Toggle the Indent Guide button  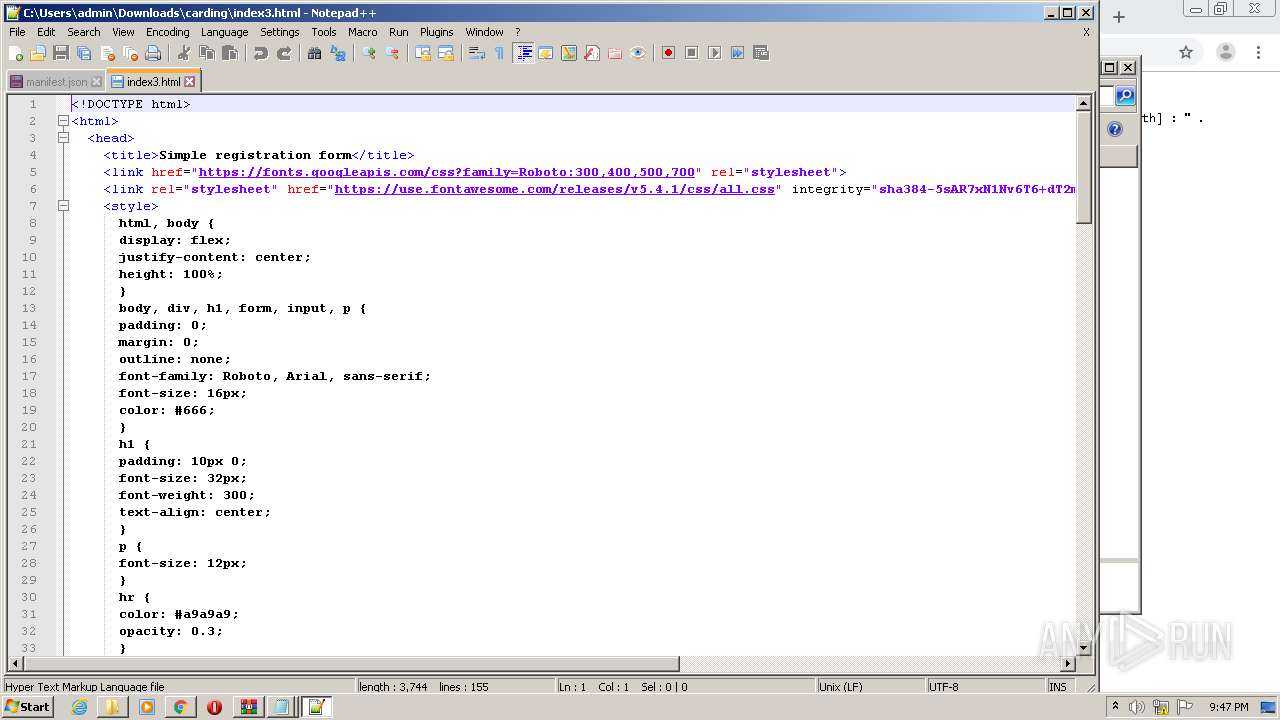(522, 53)
